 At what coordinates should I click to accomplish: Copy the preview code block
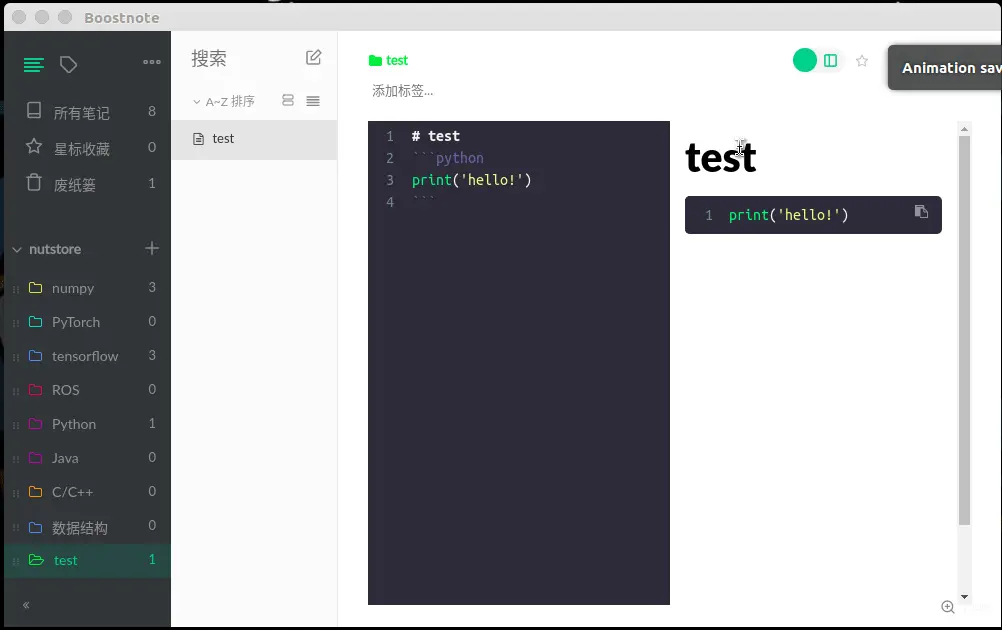click(921, 211)
